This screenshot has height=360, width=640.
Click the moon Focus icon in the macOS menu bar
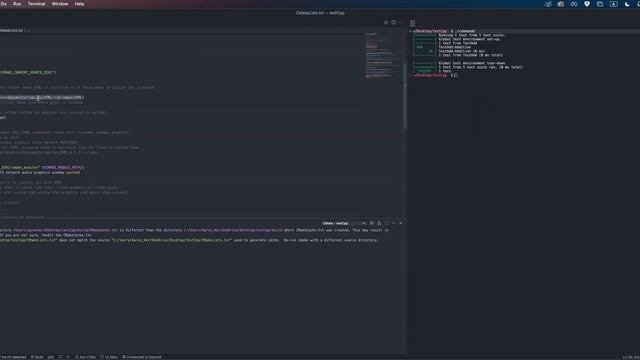point(627,4)
